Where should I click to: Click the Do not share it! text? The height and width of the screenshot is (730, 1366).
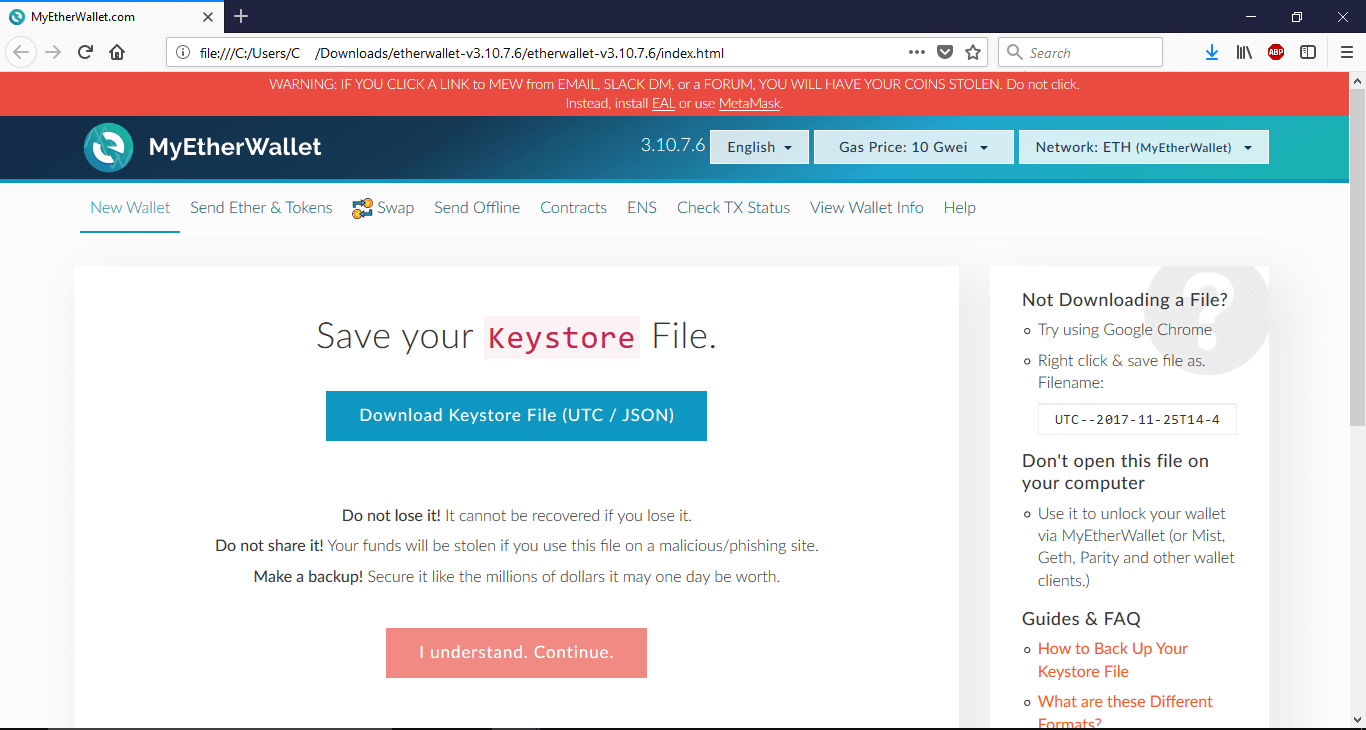click(270, 546)
